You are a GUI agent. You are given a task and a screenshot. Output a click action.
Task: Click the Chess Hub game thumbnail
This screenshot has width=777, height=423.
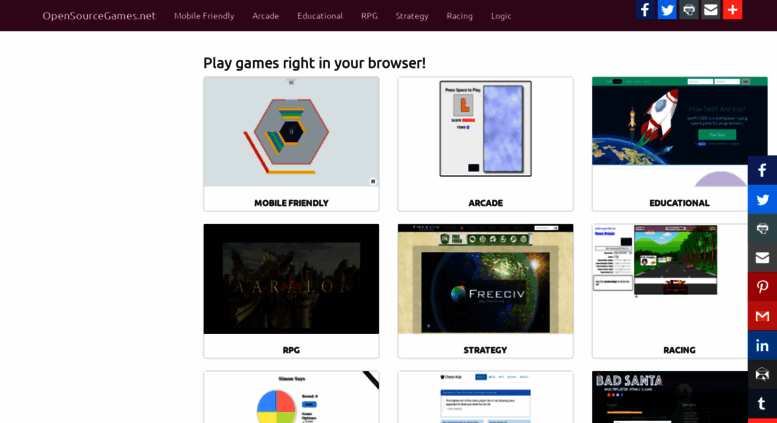click(486, 397)
